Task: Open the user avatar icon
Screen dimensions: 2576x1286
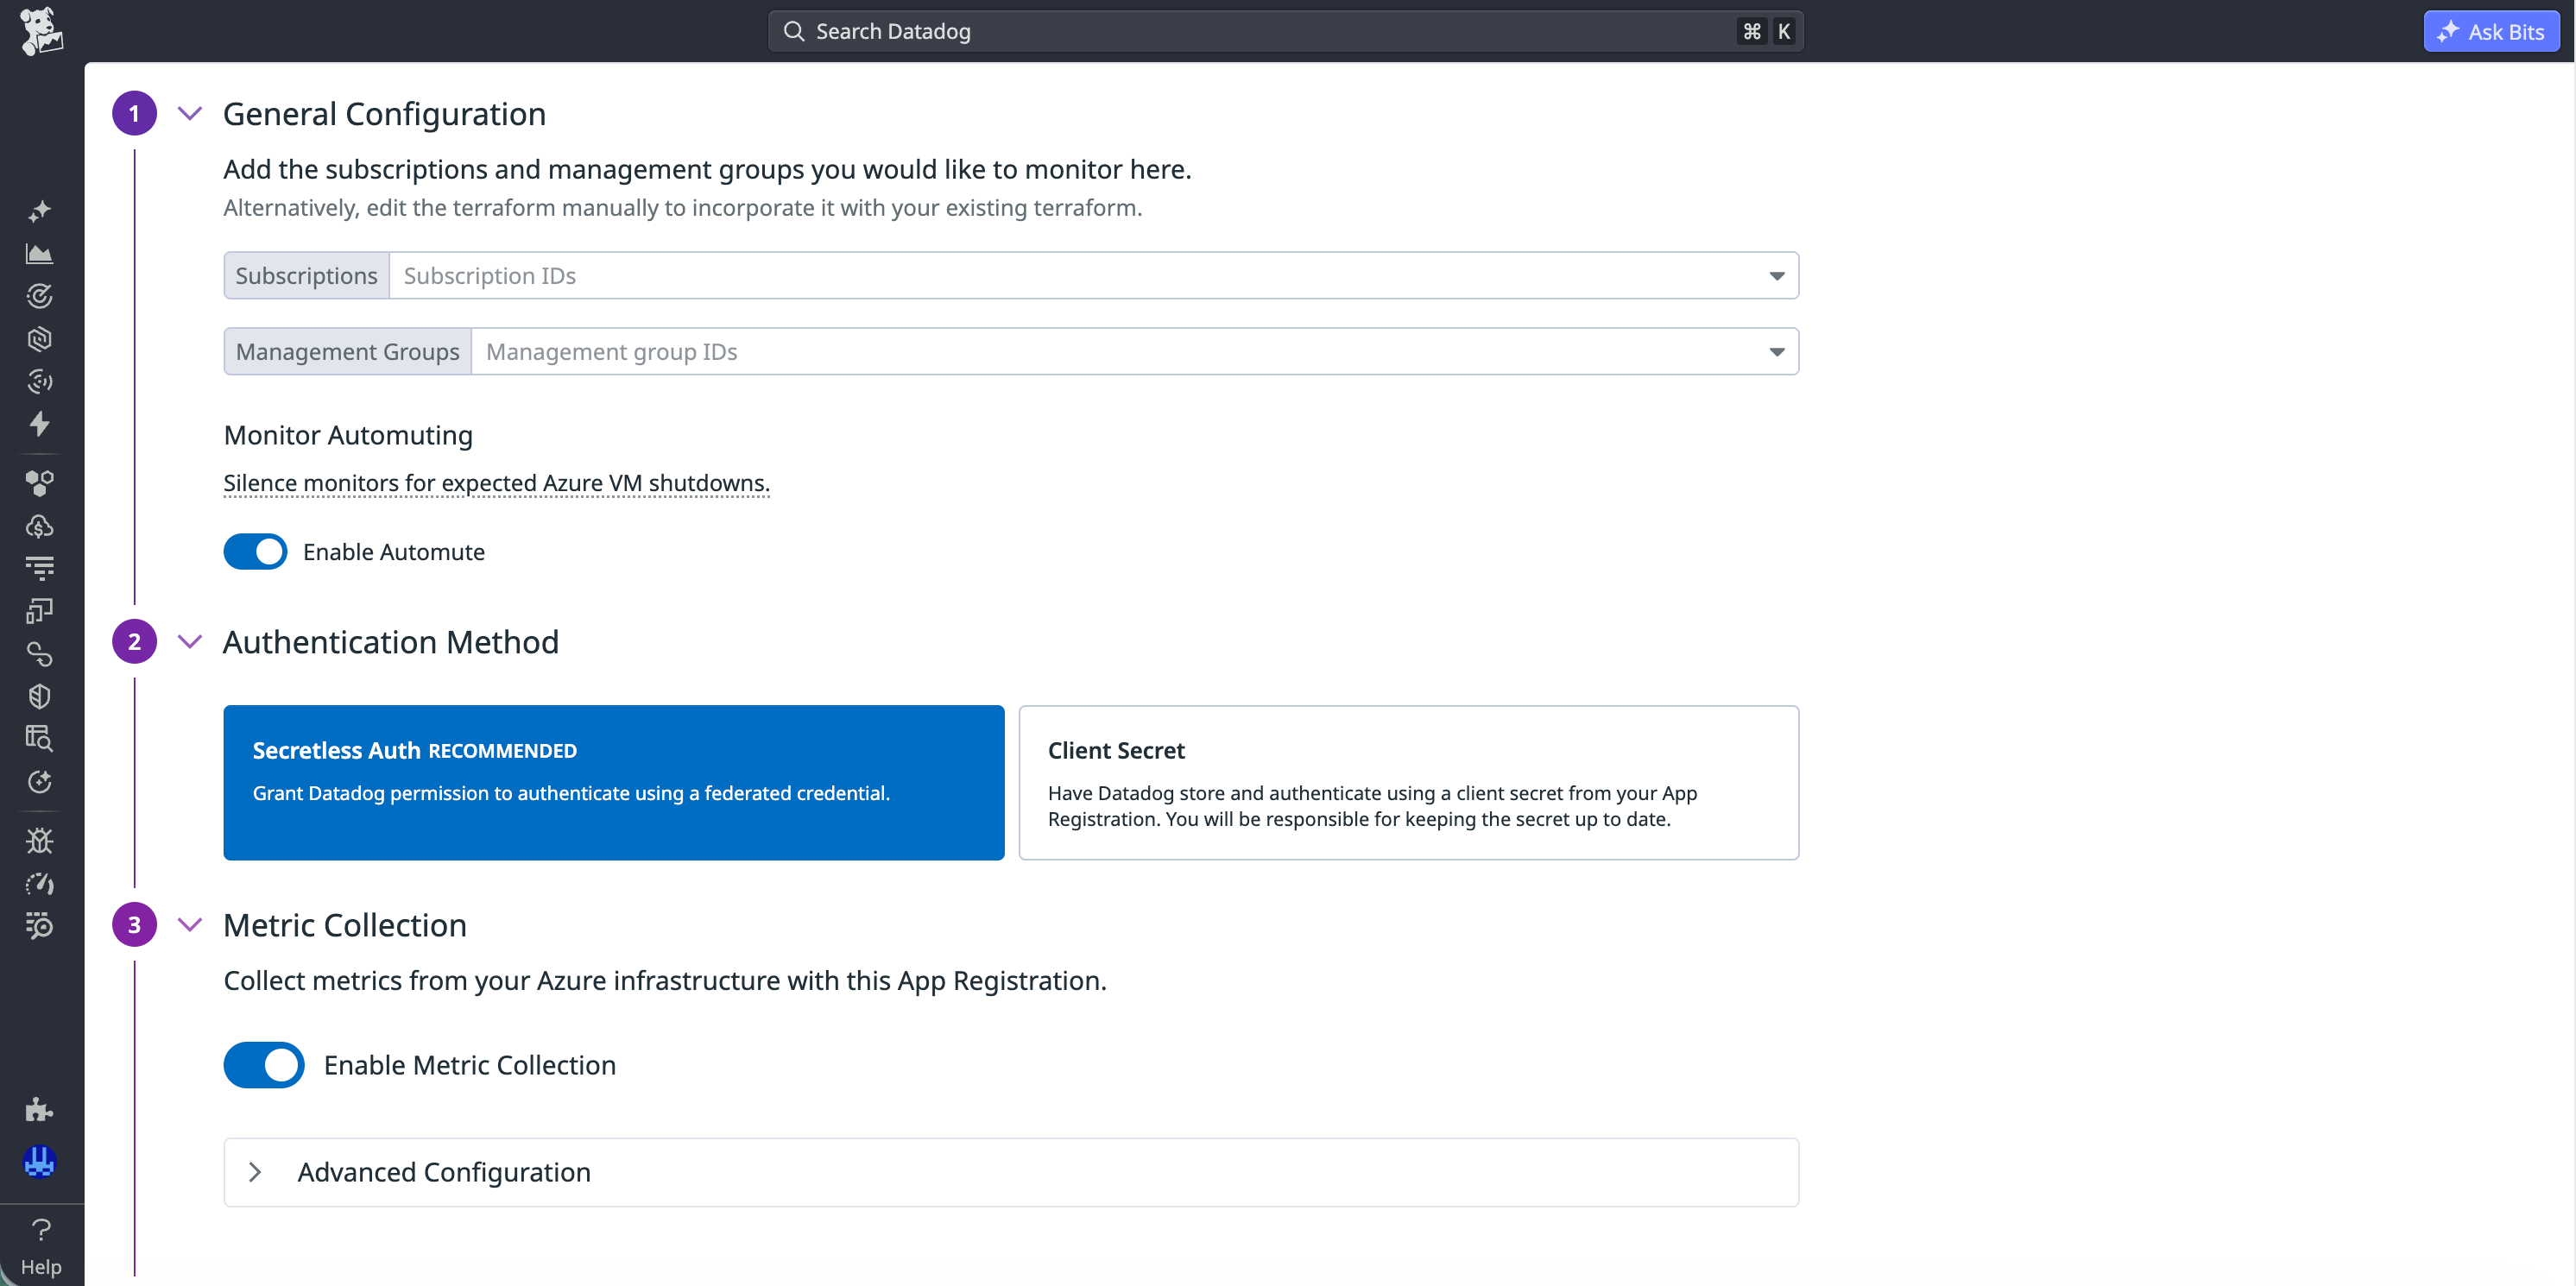Action: point(40,1162)
